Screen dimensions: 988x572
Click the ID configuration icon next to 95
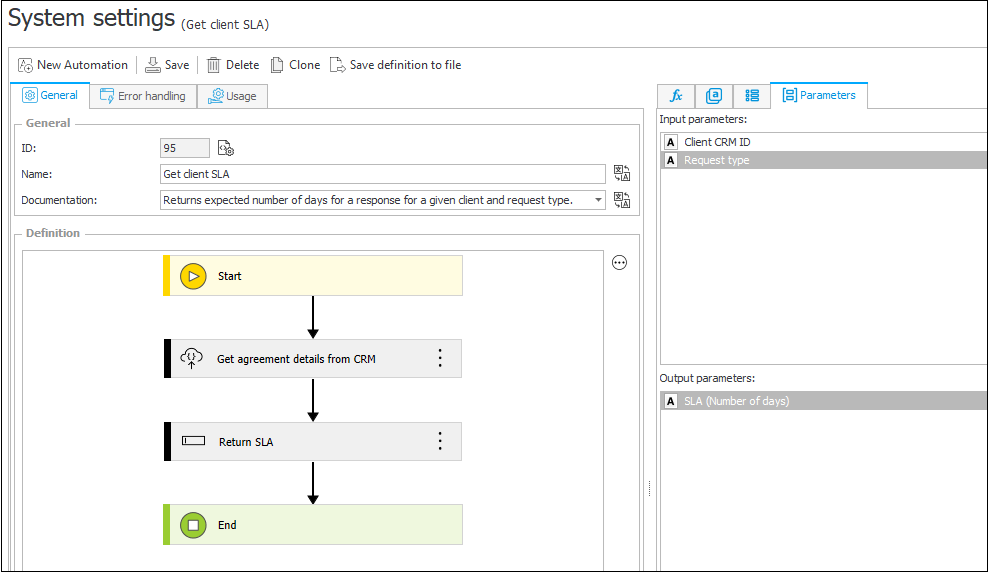(226, 149)
